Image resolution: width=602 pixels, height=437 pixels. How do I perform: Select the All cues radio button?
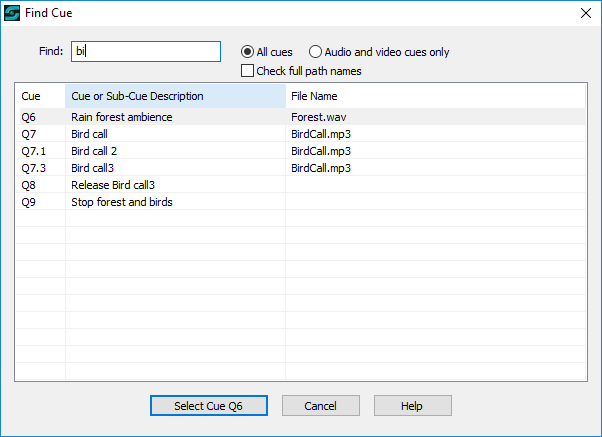pos(247,52)
